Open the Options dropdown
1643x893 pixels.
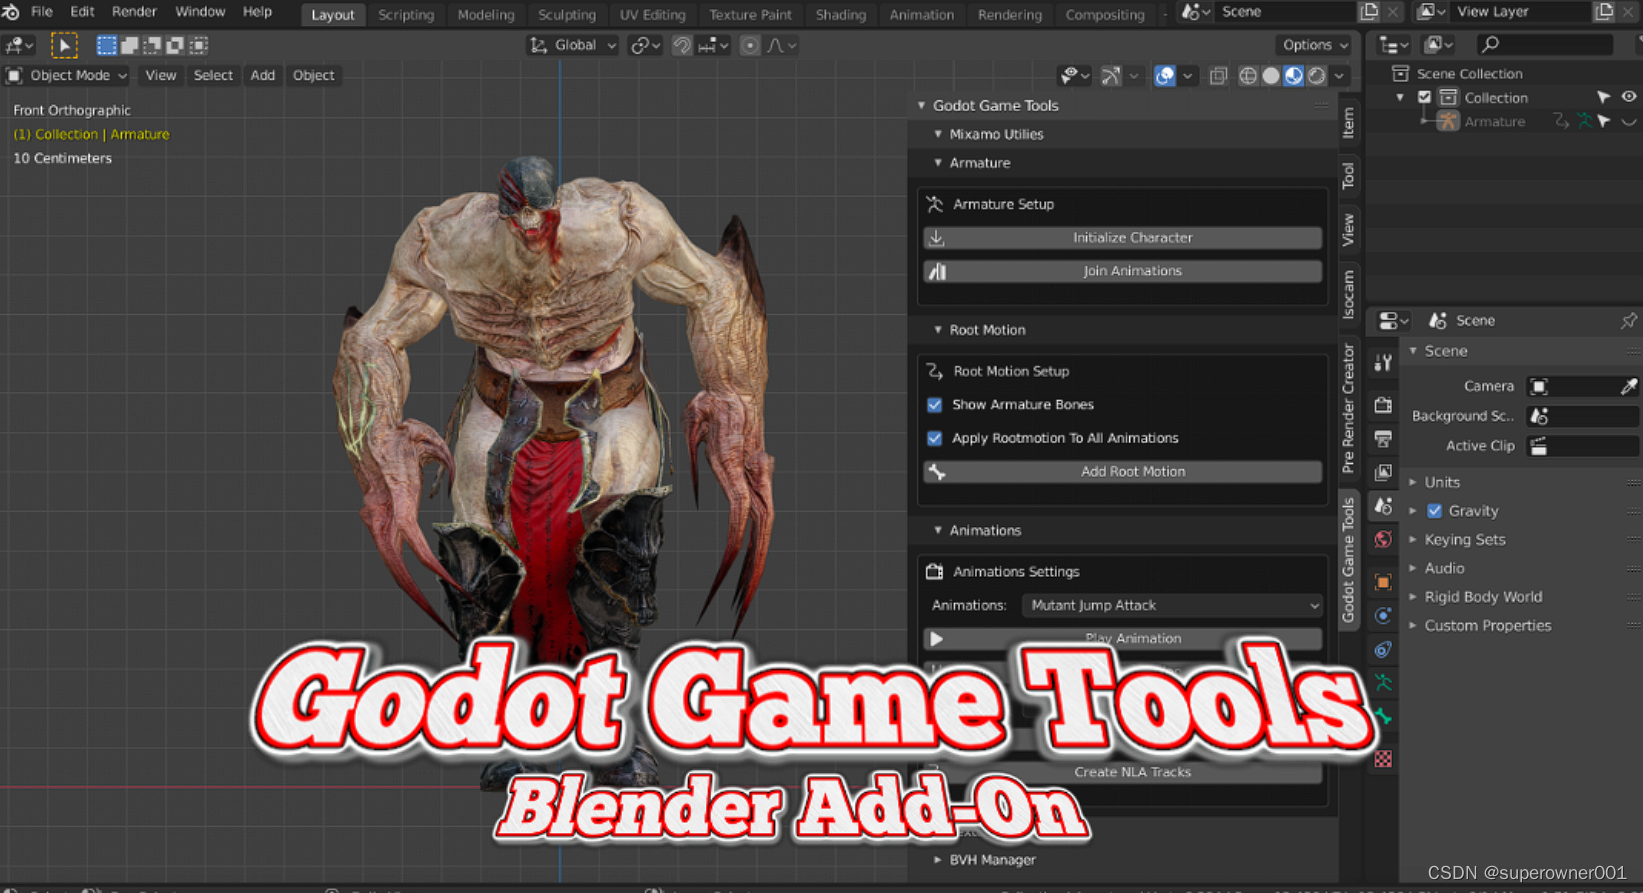[1315, 45]
